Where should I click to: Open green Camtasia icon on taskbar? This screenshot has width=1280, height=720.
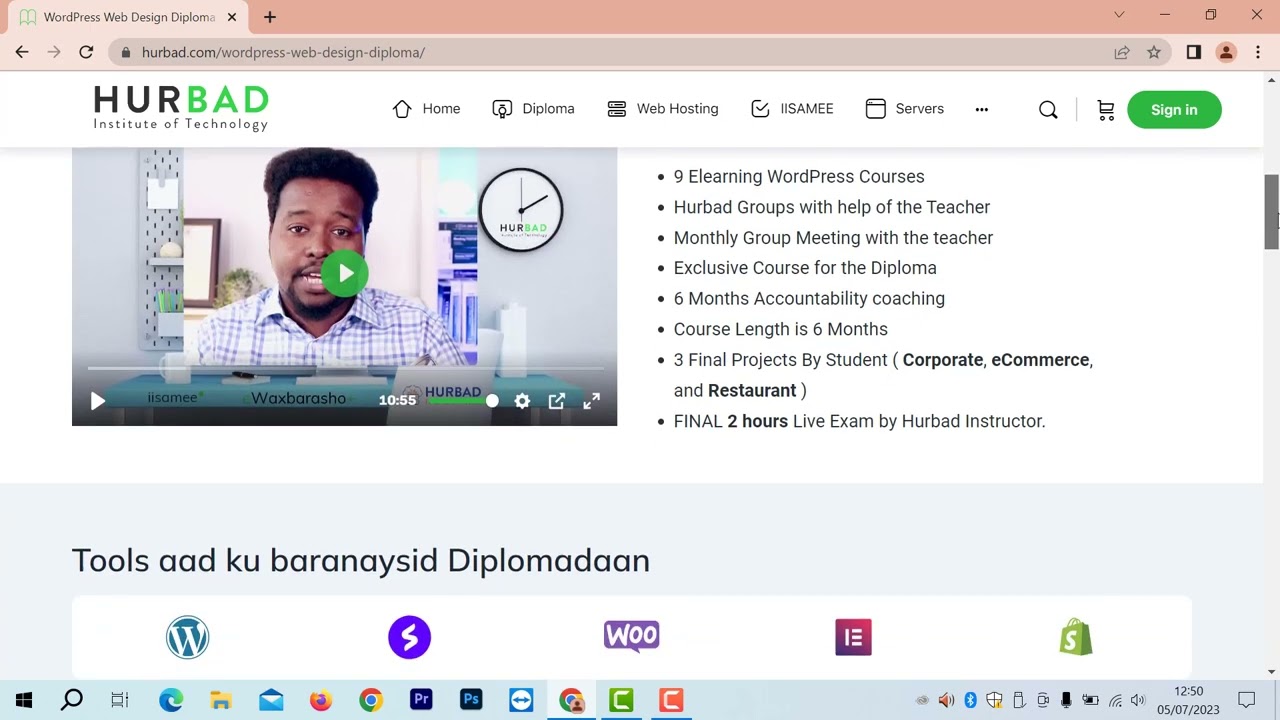tap(621, 700)
